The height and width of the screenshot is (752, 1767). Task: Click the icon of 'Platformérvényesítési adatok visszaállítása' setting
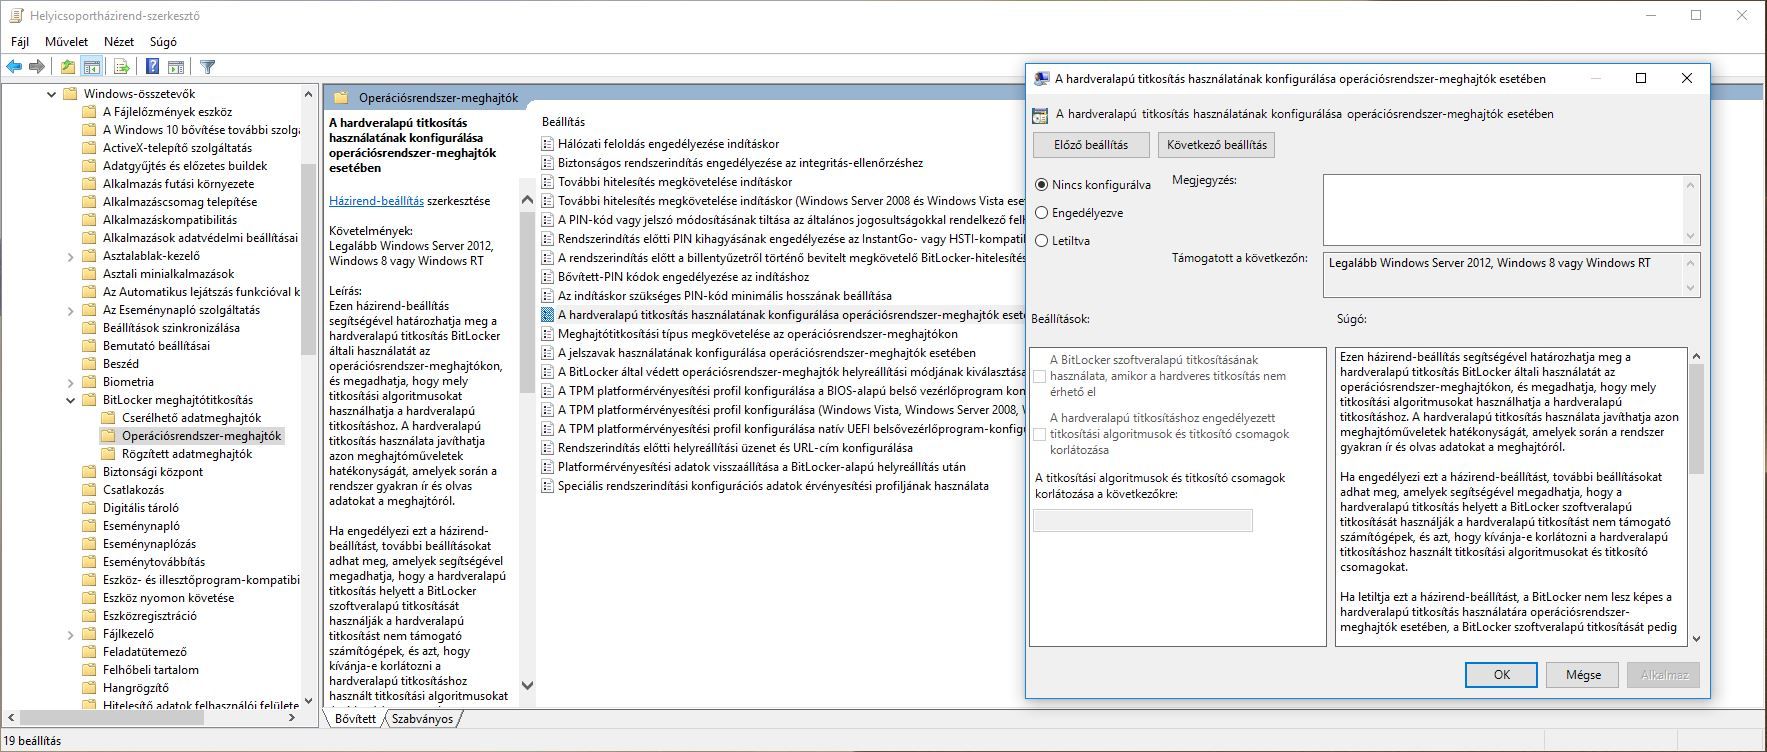click(547, 467)
